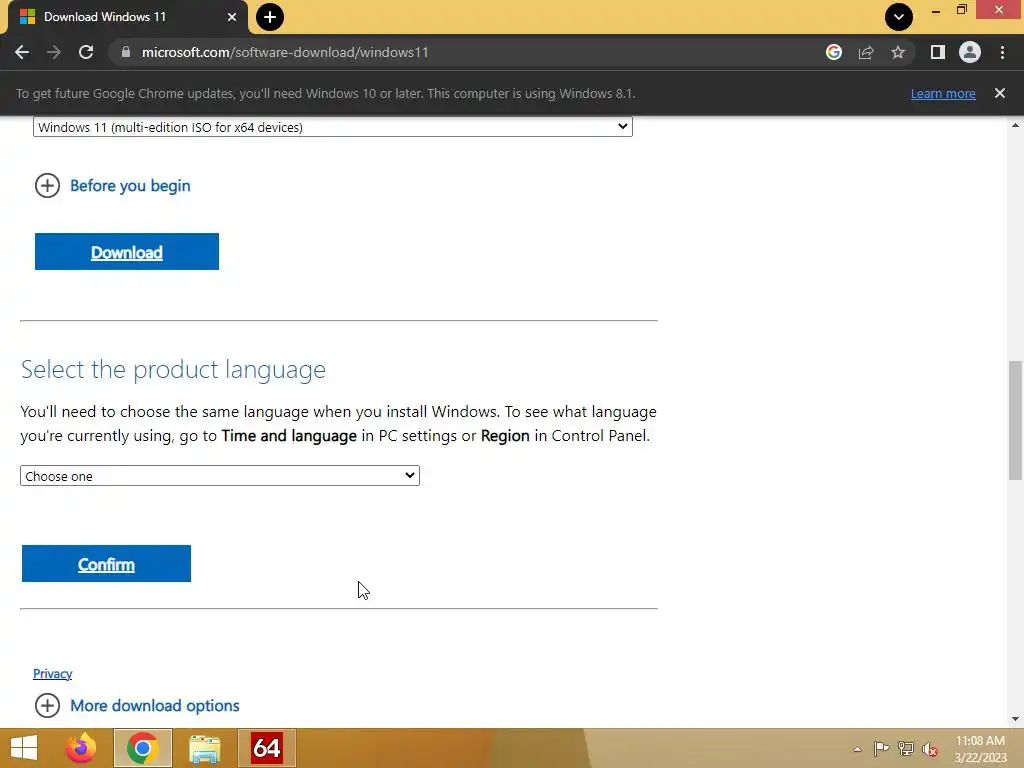Select the Download Windows 11 tab
This screenshot has height=768, width=1024.
(x=127, y=17)
